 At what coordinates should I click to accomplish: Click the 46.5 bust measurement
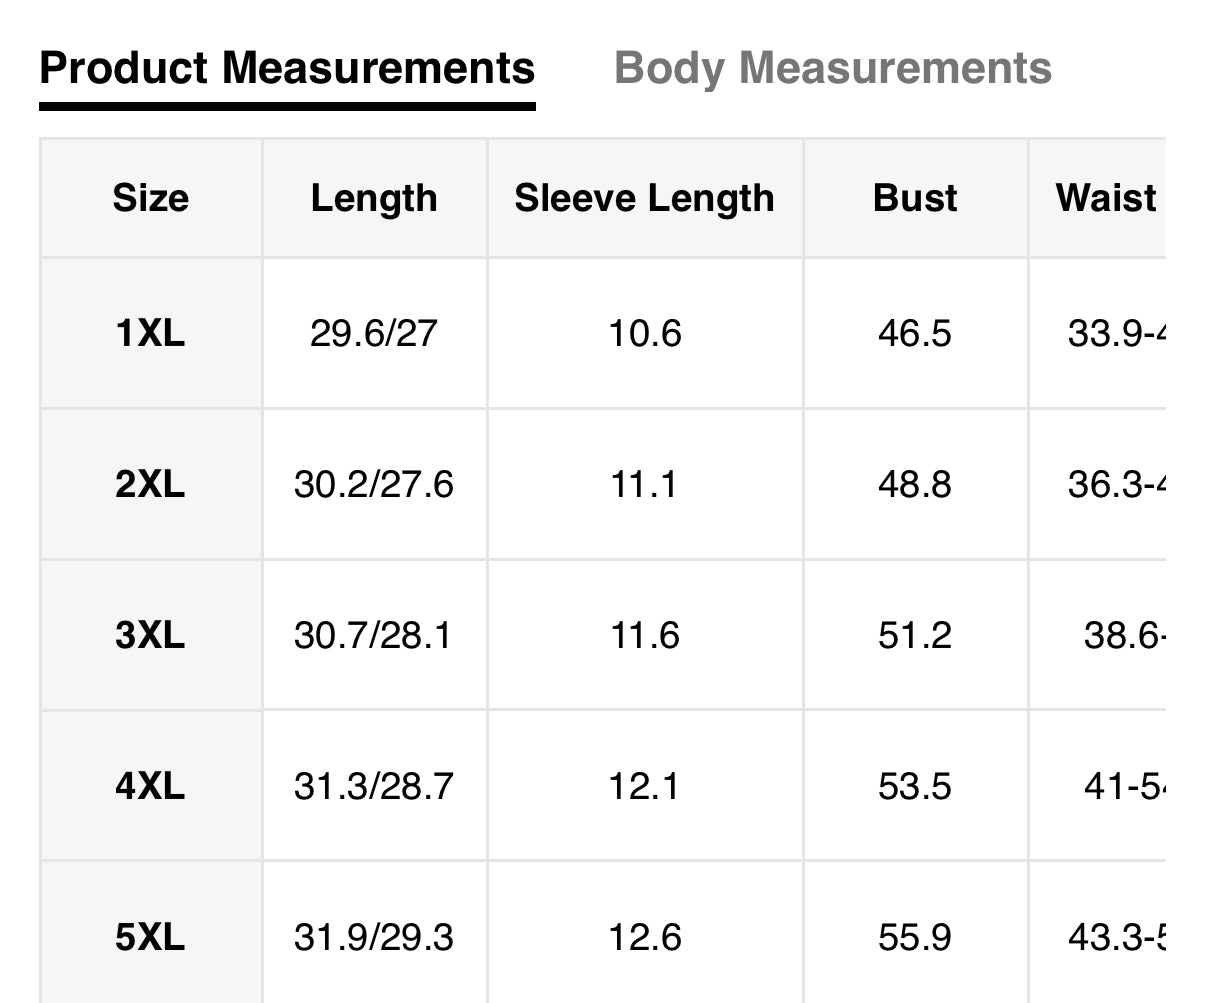tap(915, 333)
